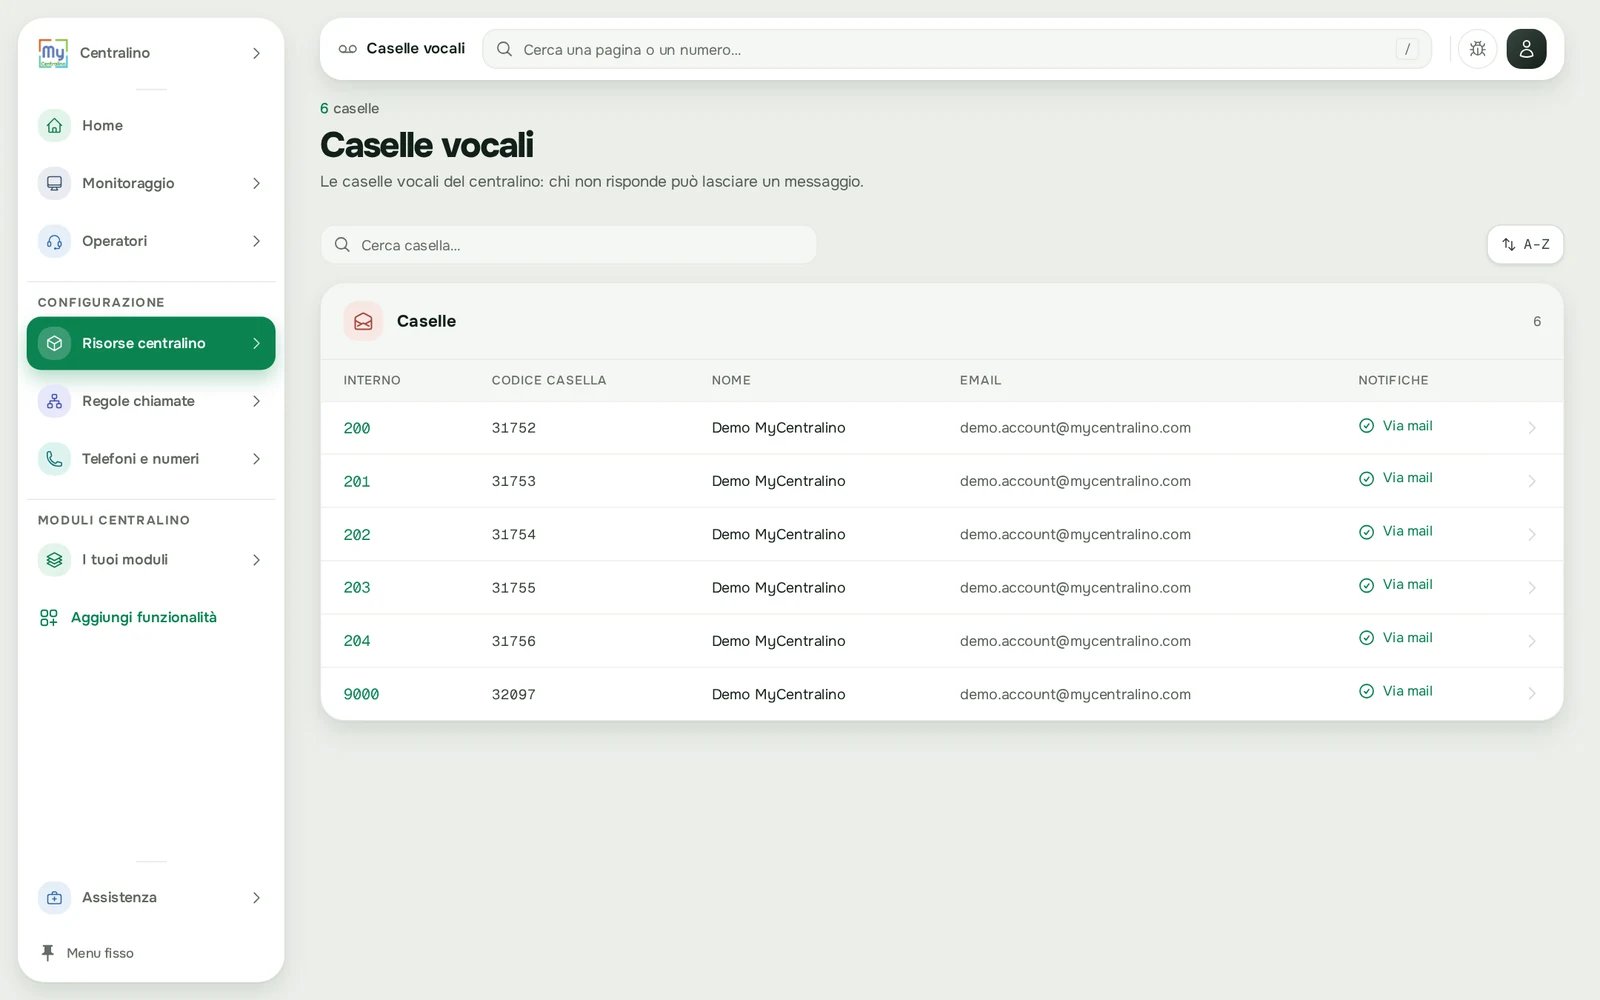Image resolution: width=1600 pixels, height=1000 pixels.
Task: Click the Monitoraggio monitor icon
Action: tap(54, 183)
